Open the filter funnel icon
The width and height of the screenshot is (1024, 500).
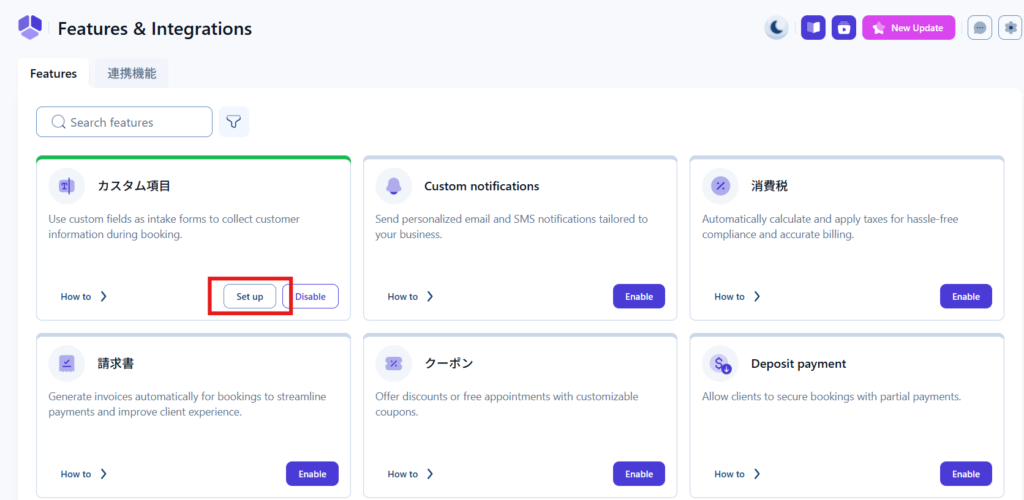click(234, 122)
